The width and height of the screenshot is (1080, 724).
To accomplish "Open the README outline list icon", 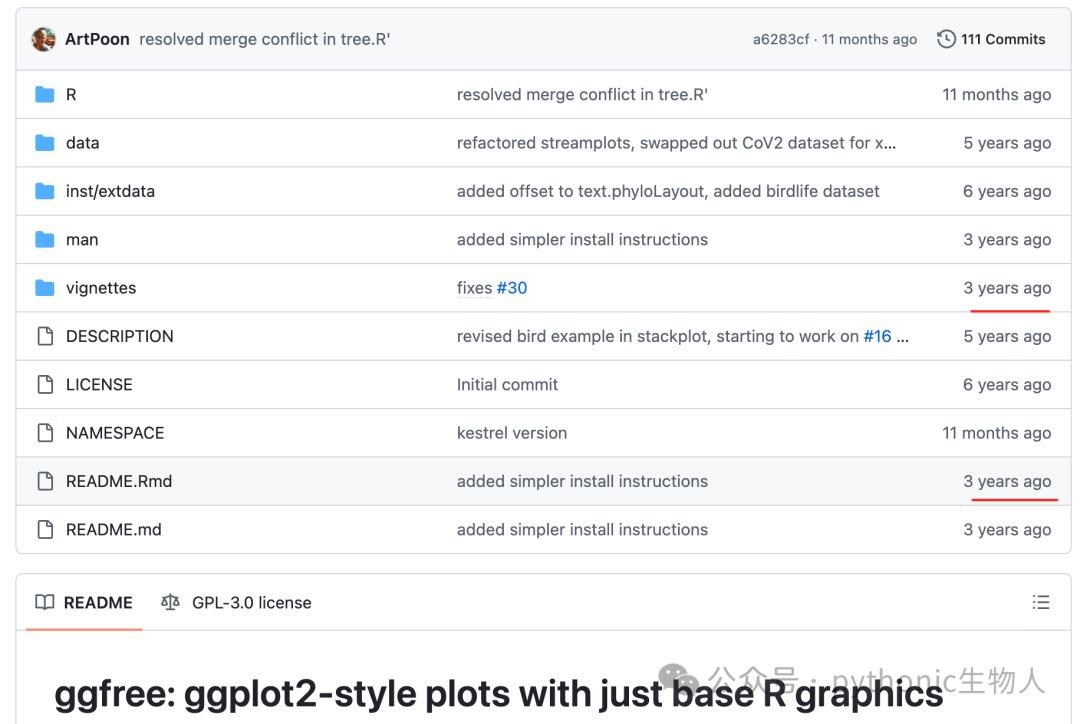I will (1041, 603).
